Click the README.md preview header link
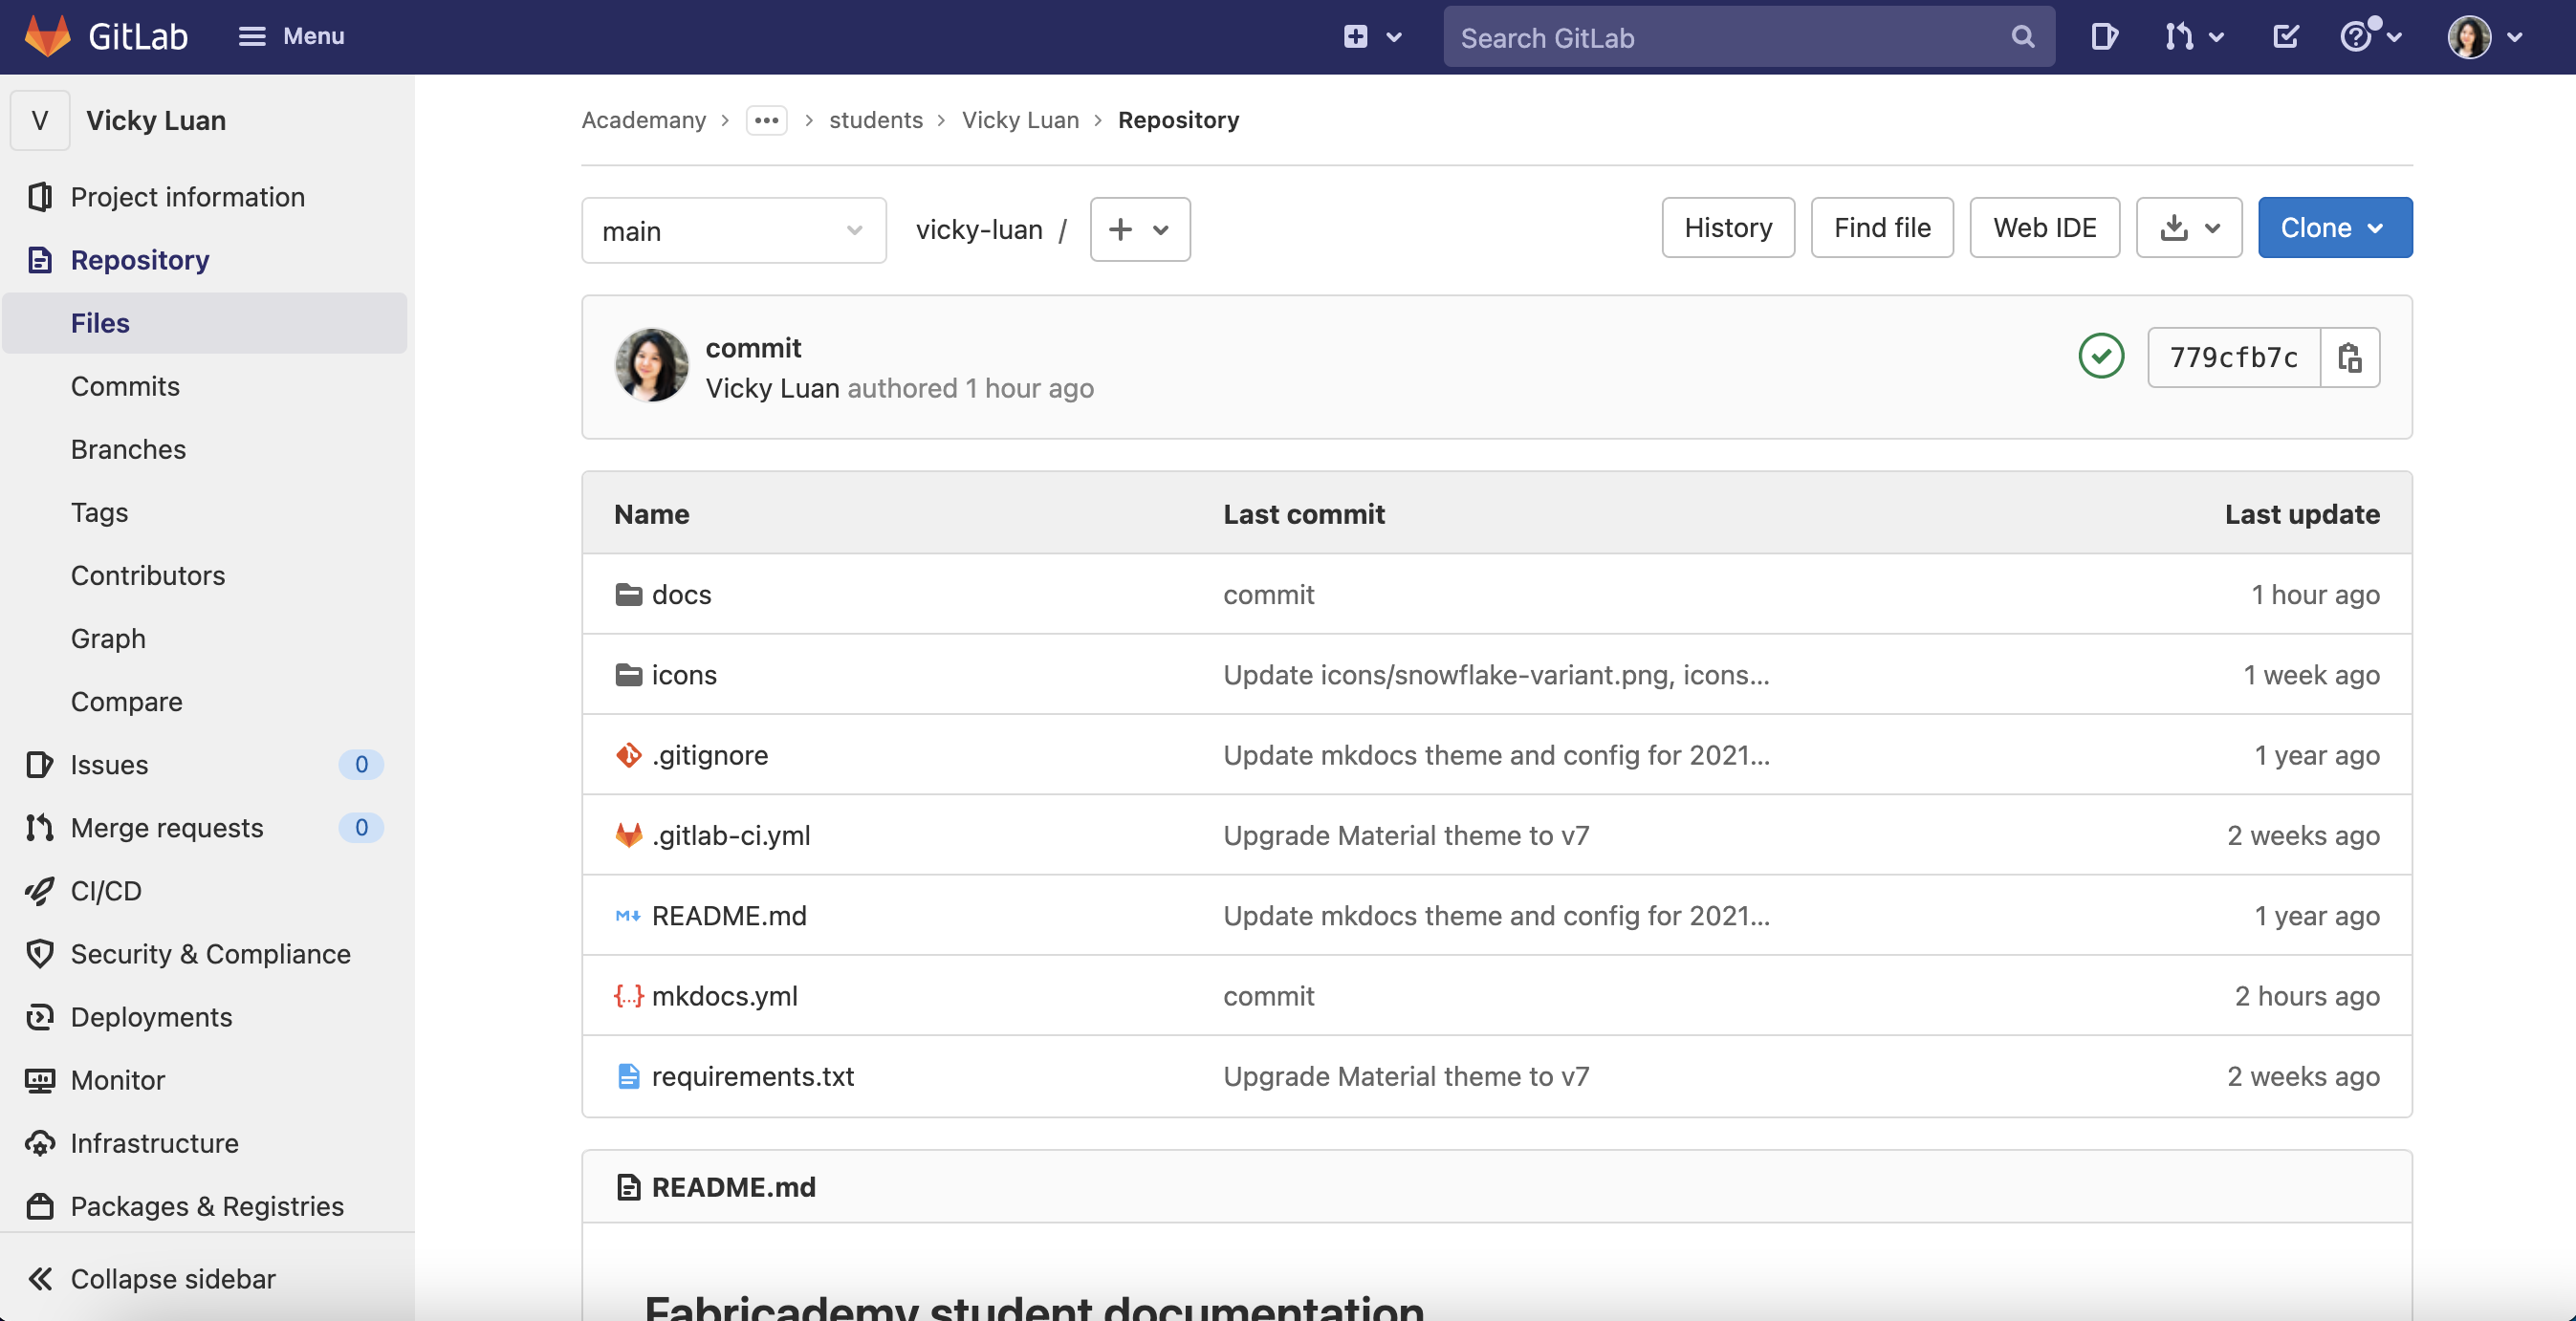 click(734, 1187)
